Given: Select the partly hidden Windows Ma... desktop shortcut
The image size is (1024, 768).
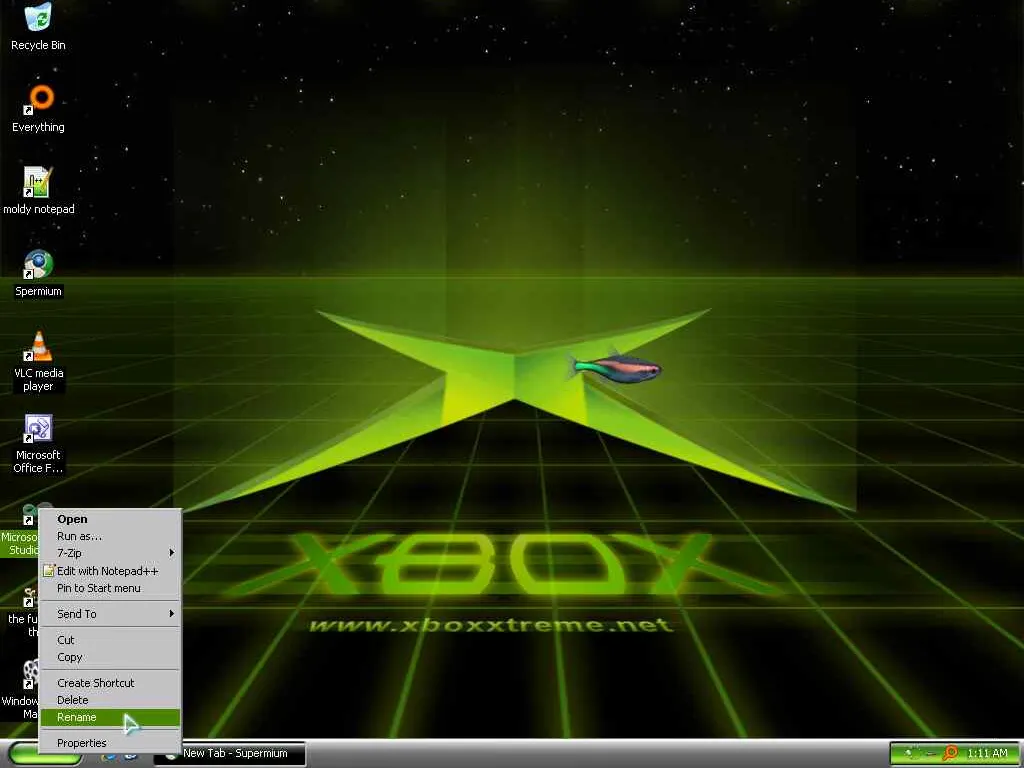Looking at the screenshot, I should pyautogui.click(x=20, y=689).
